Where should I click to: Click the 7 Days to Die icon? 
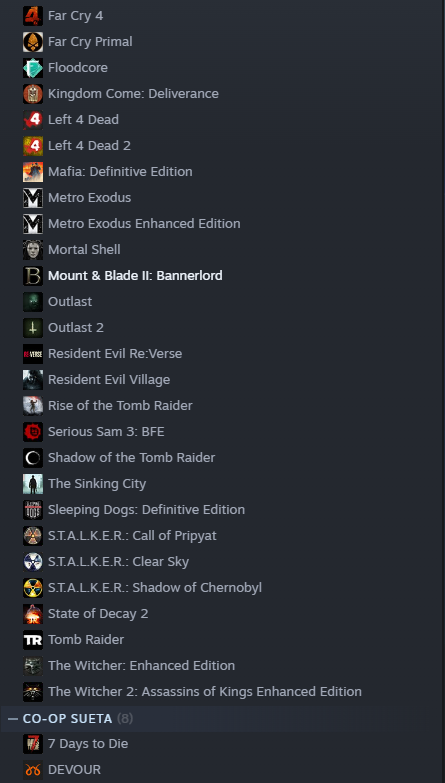click(33, 744)
